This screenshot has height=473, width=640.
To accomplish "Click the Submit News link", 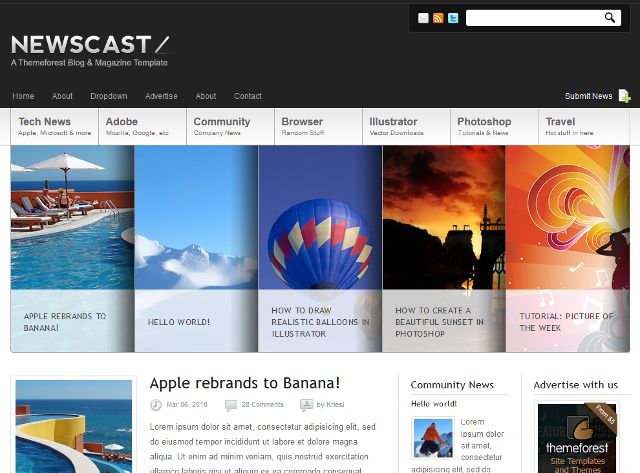I will [x=589, y=96].
